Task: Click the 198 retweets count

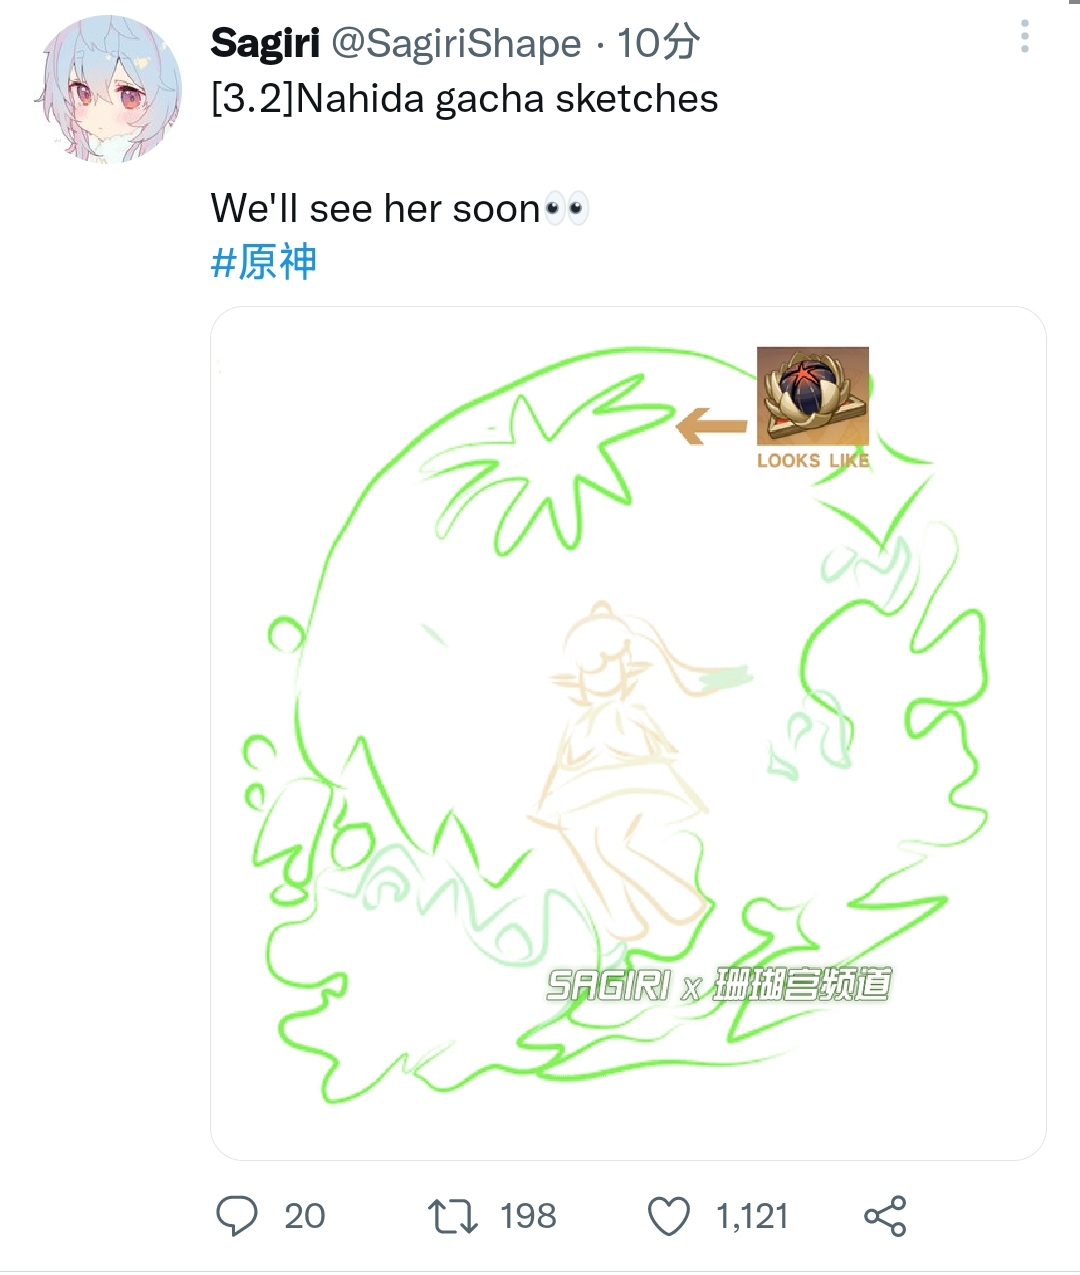Action: click(528, 1216)
